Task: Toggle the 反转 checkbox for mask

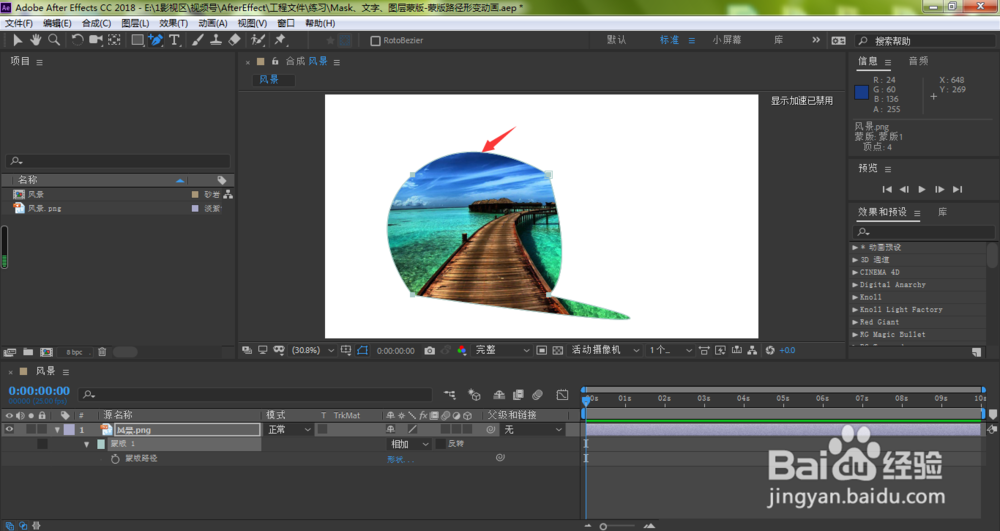Action: (x=440, y=444)
